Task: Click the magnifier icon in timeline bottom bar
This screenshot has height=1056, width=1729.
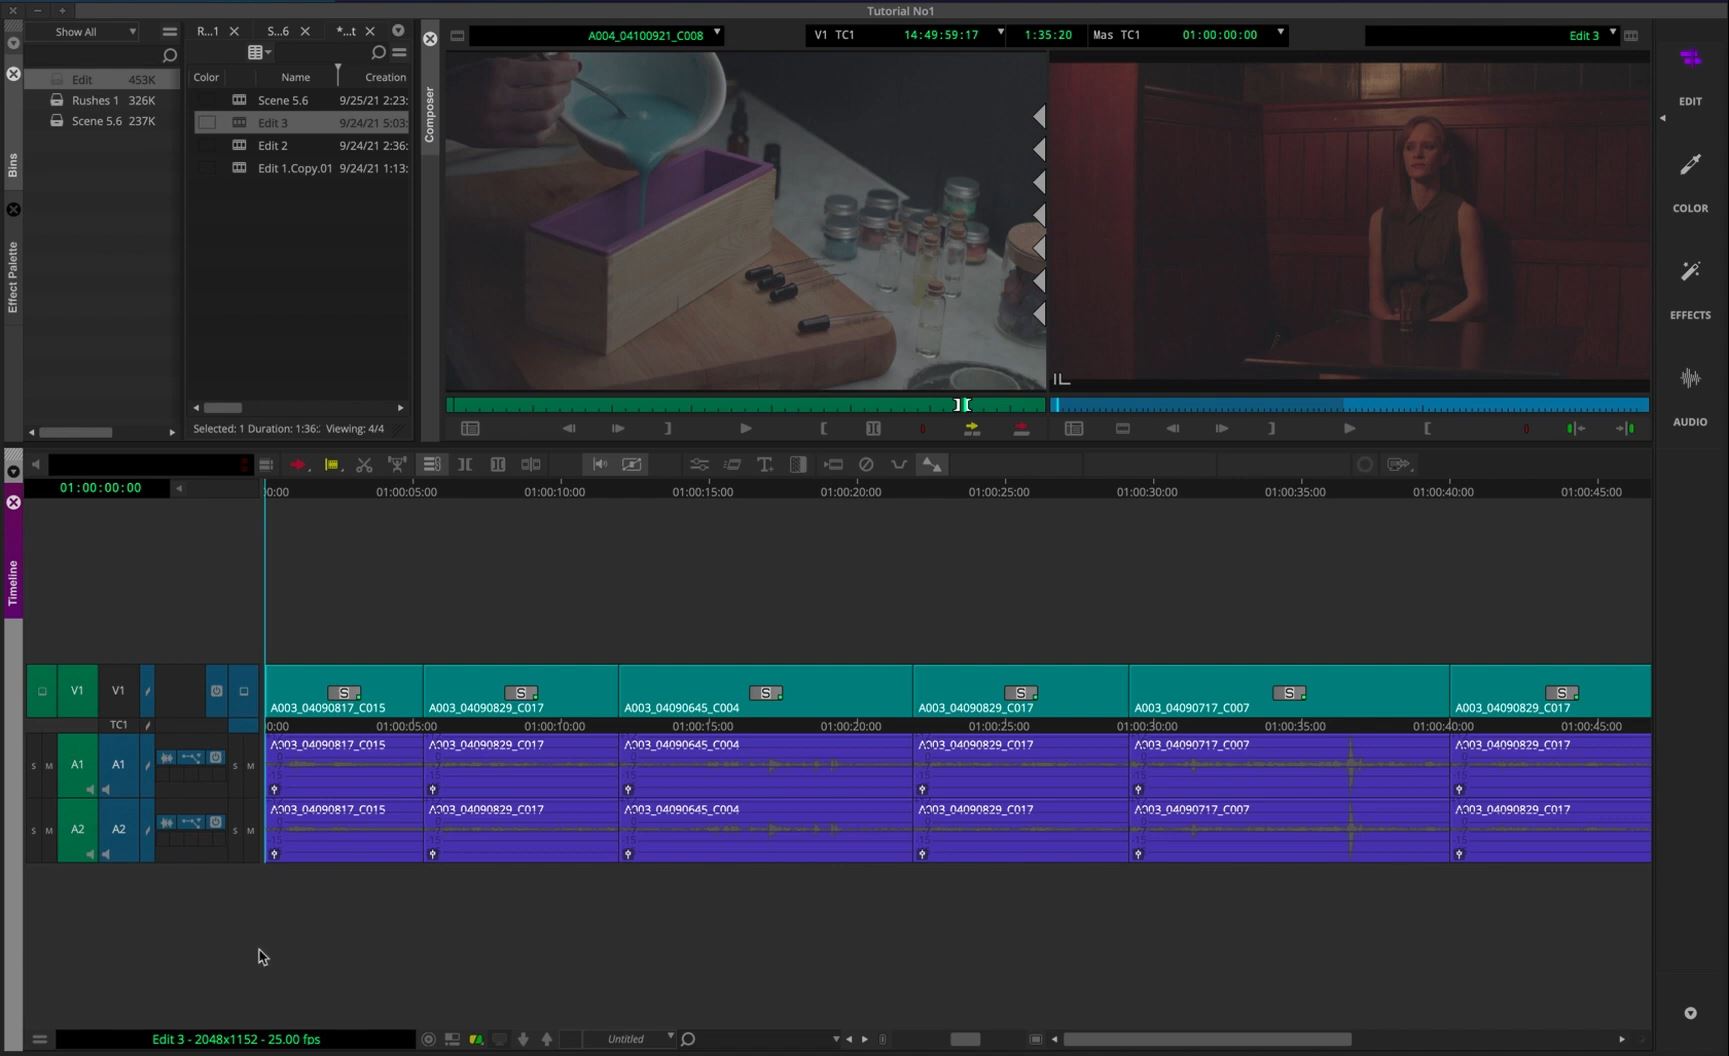Action: (x=688, y=1039)
